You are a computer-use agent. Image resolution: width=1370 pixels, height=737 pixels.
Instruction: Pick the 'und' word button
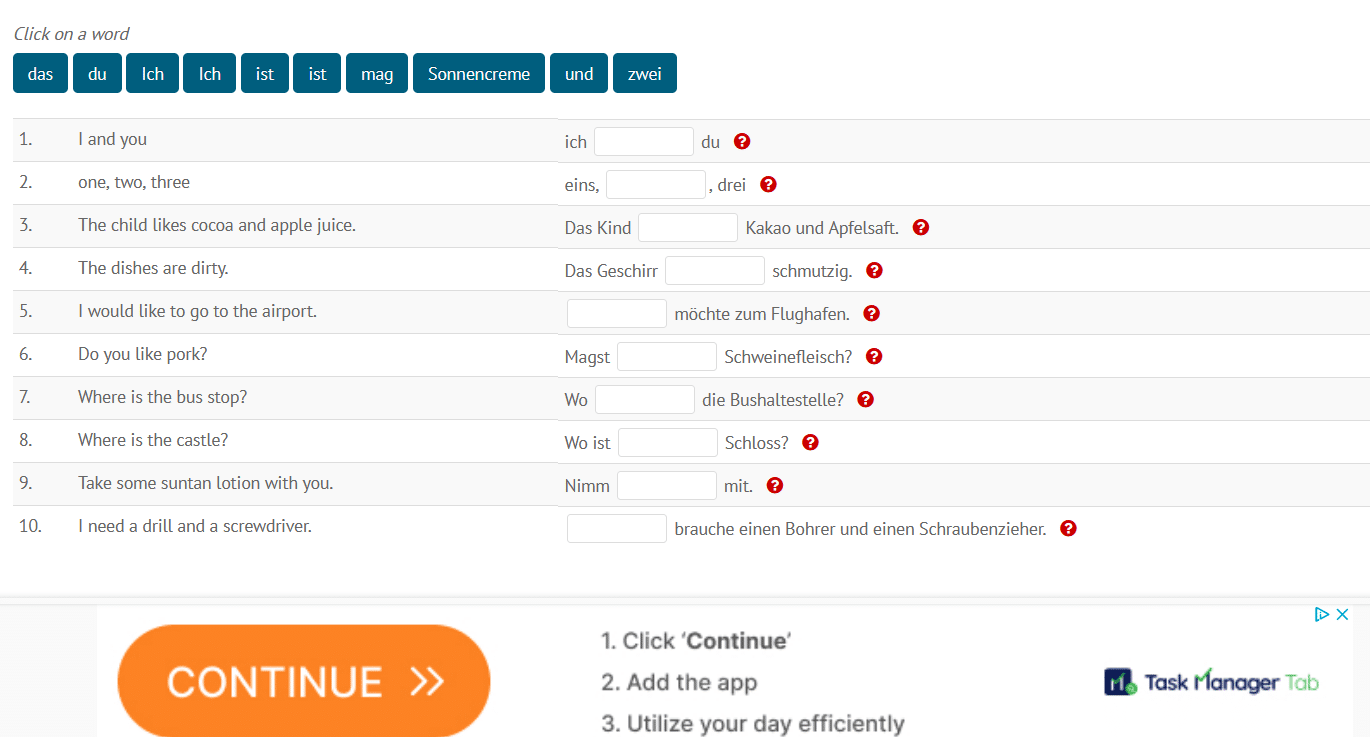(x=579, y=73)
